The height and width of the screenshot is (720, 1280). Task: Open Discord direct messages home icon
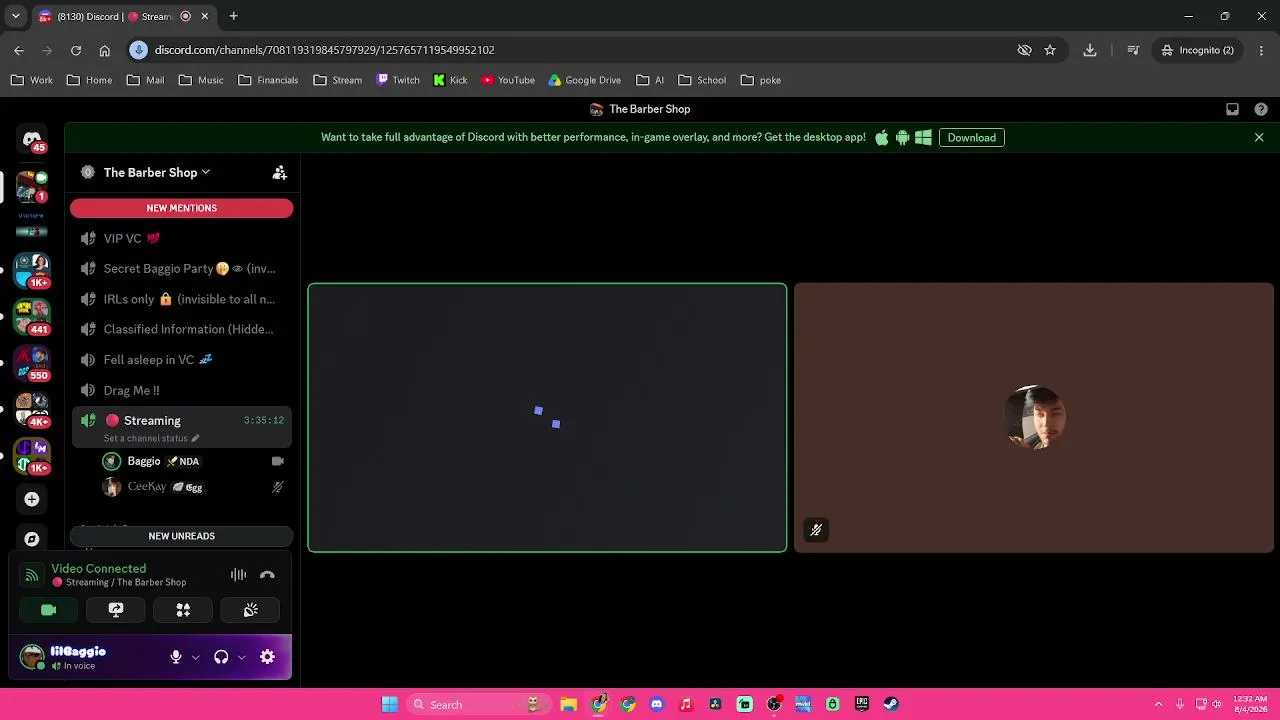click(32, 140)
